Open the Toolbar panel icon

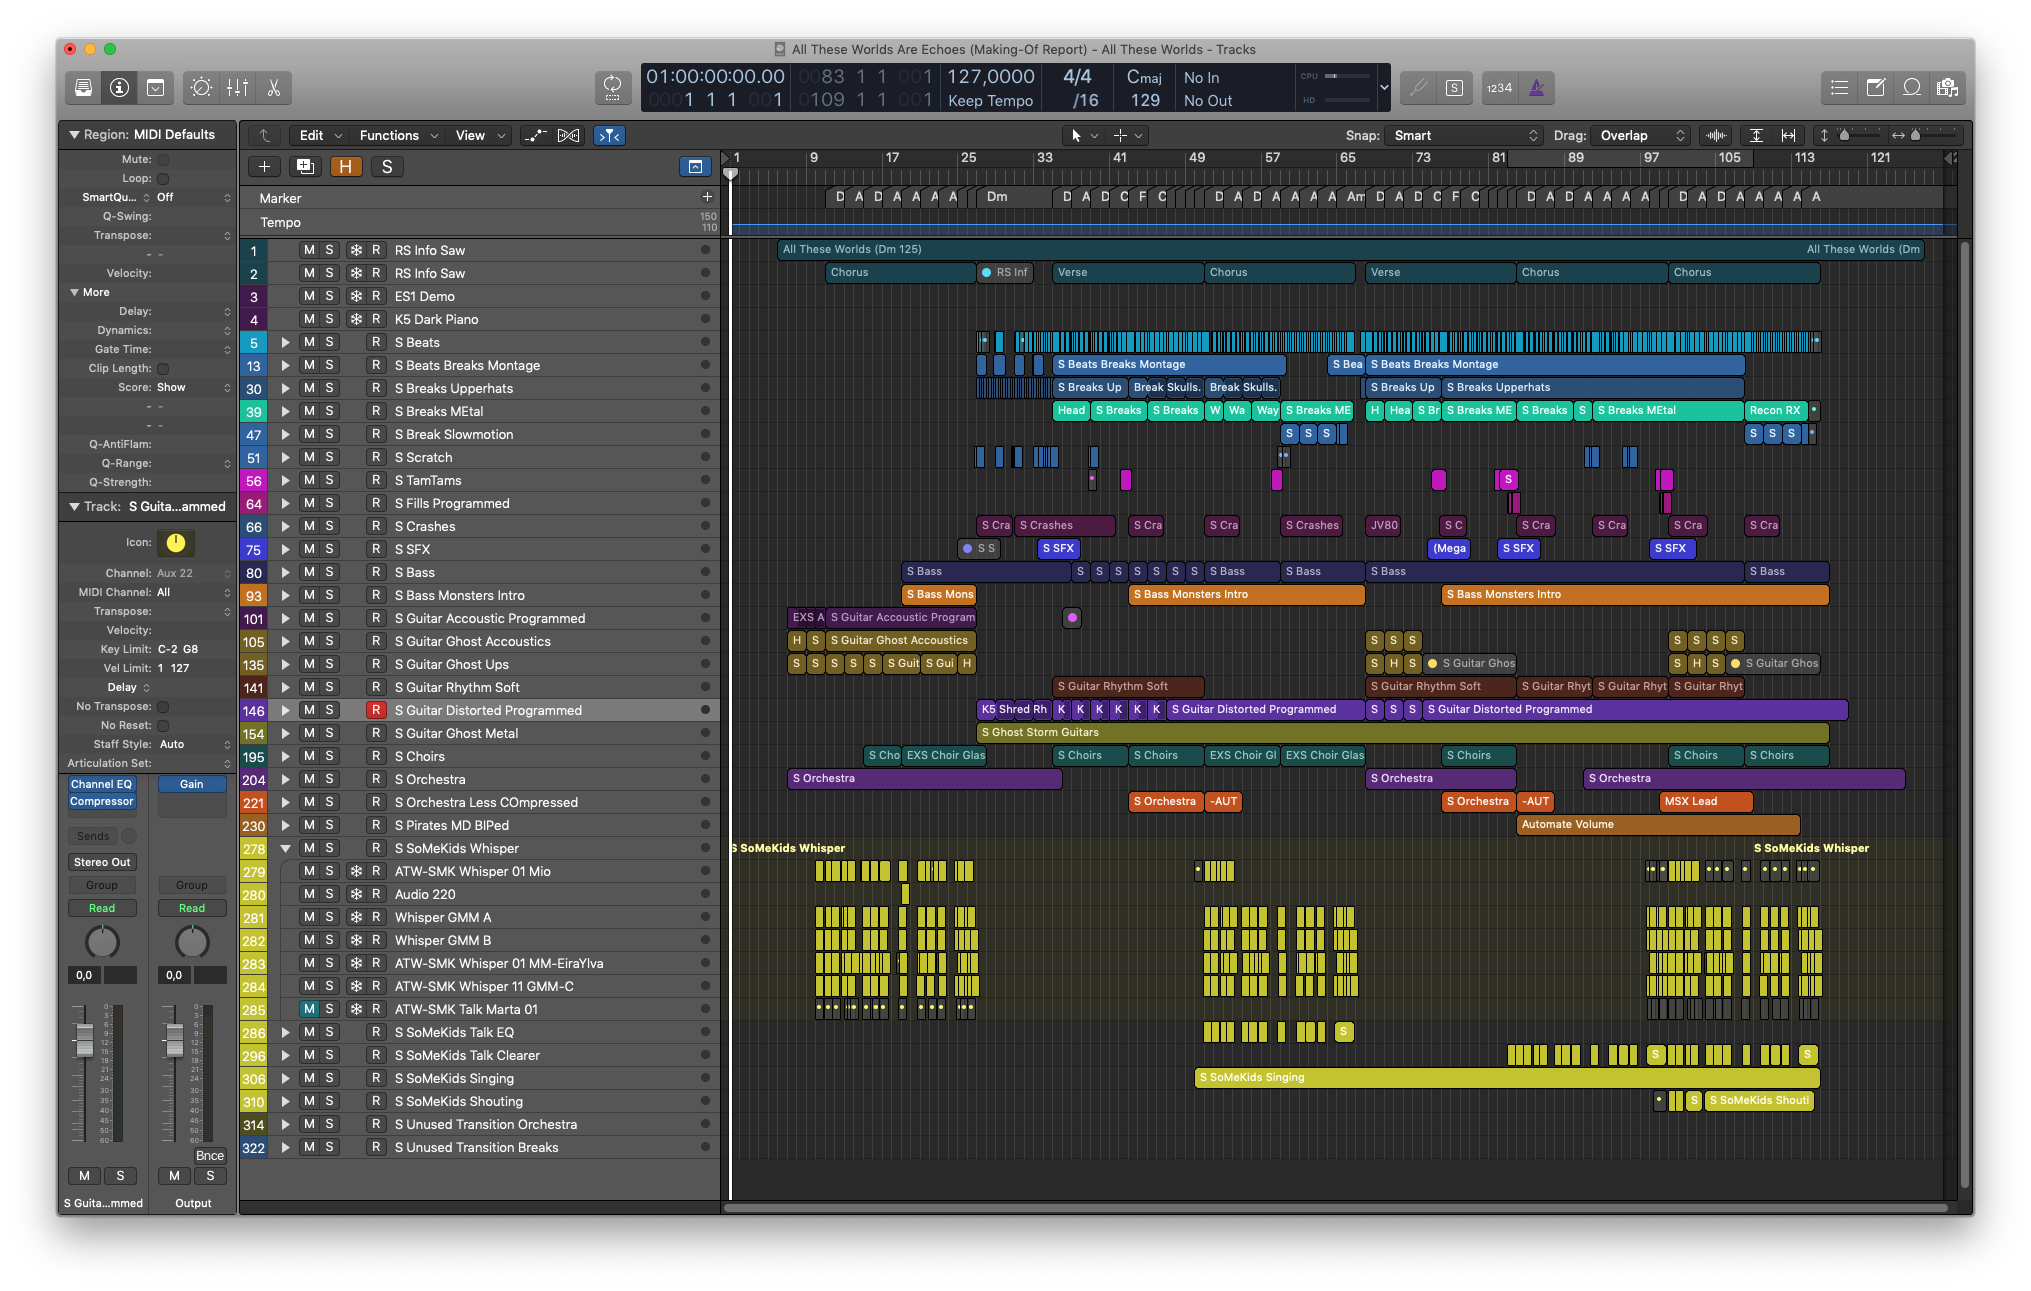pyautogui.click(x=155, y=88)
